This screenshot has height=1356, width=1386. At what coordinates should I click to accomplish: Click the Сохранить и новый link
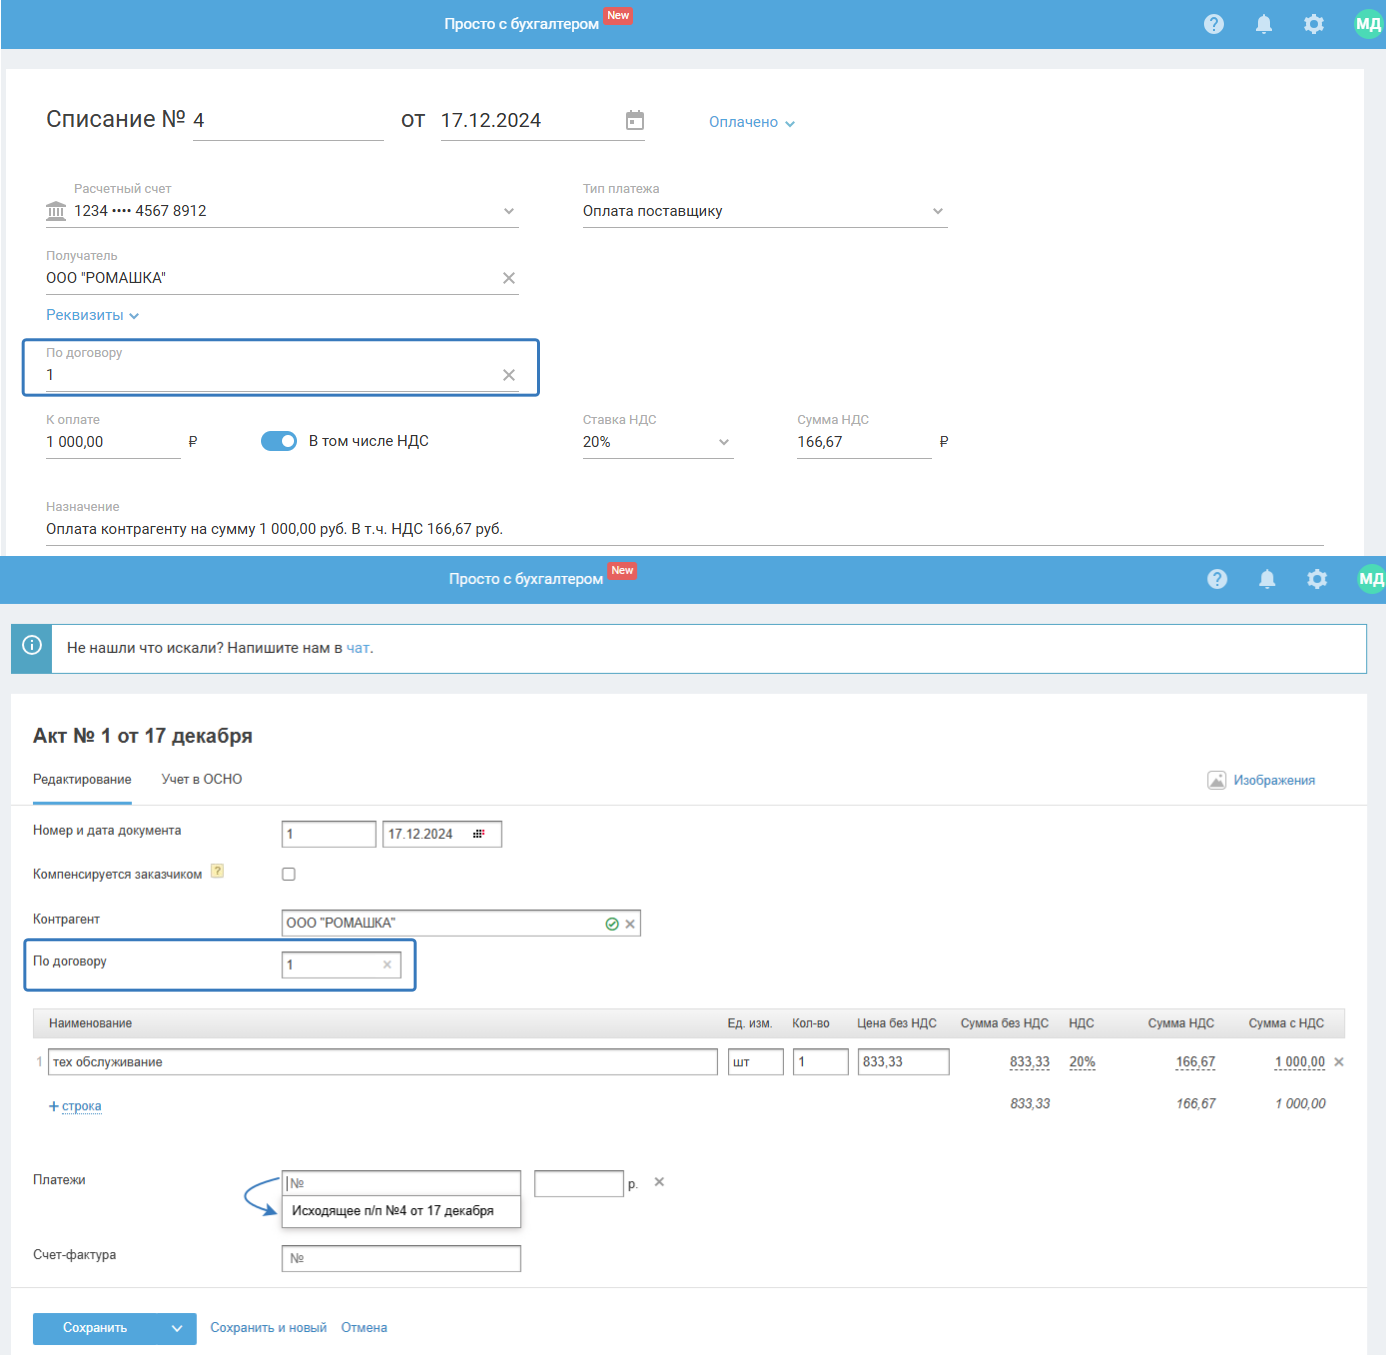[x=268, y=1328]
